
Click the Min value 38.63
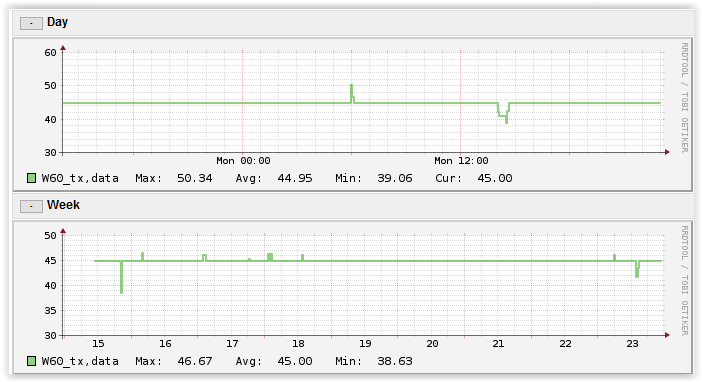[394, 361]
